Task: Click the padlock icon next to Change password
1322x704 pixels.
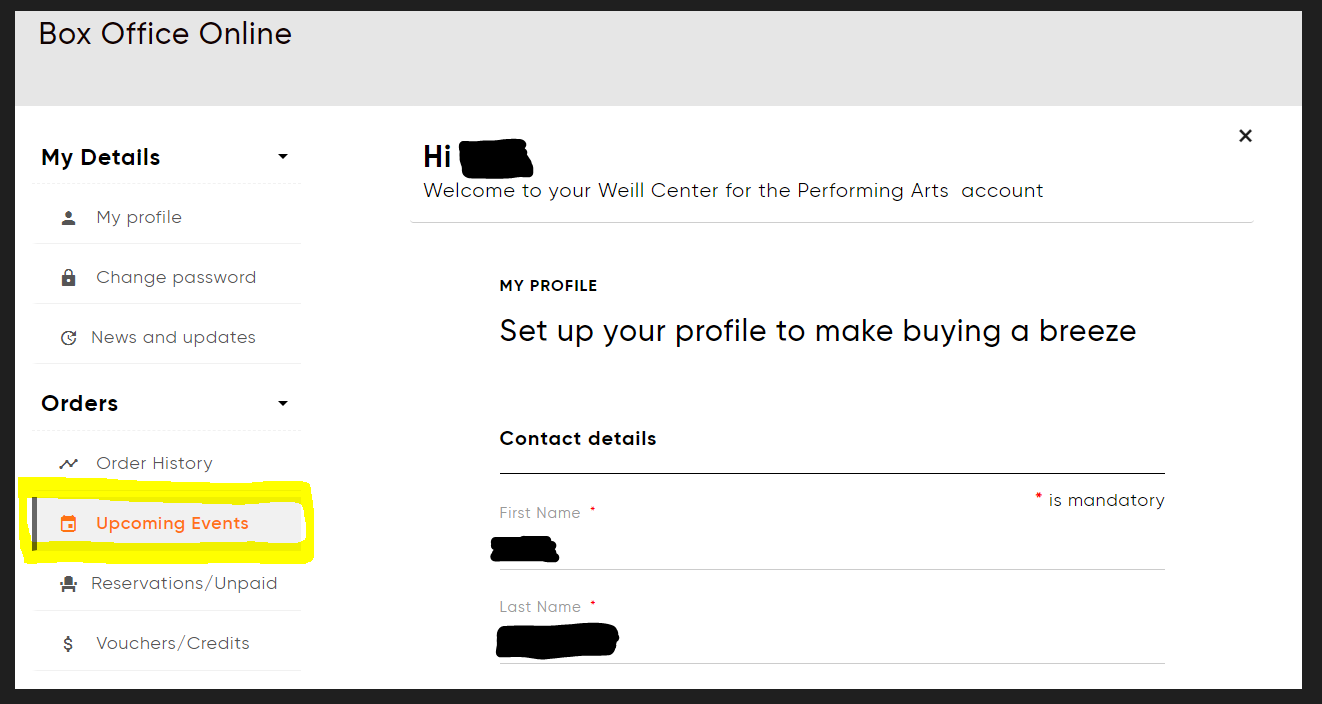Action: tap(68, 278)
